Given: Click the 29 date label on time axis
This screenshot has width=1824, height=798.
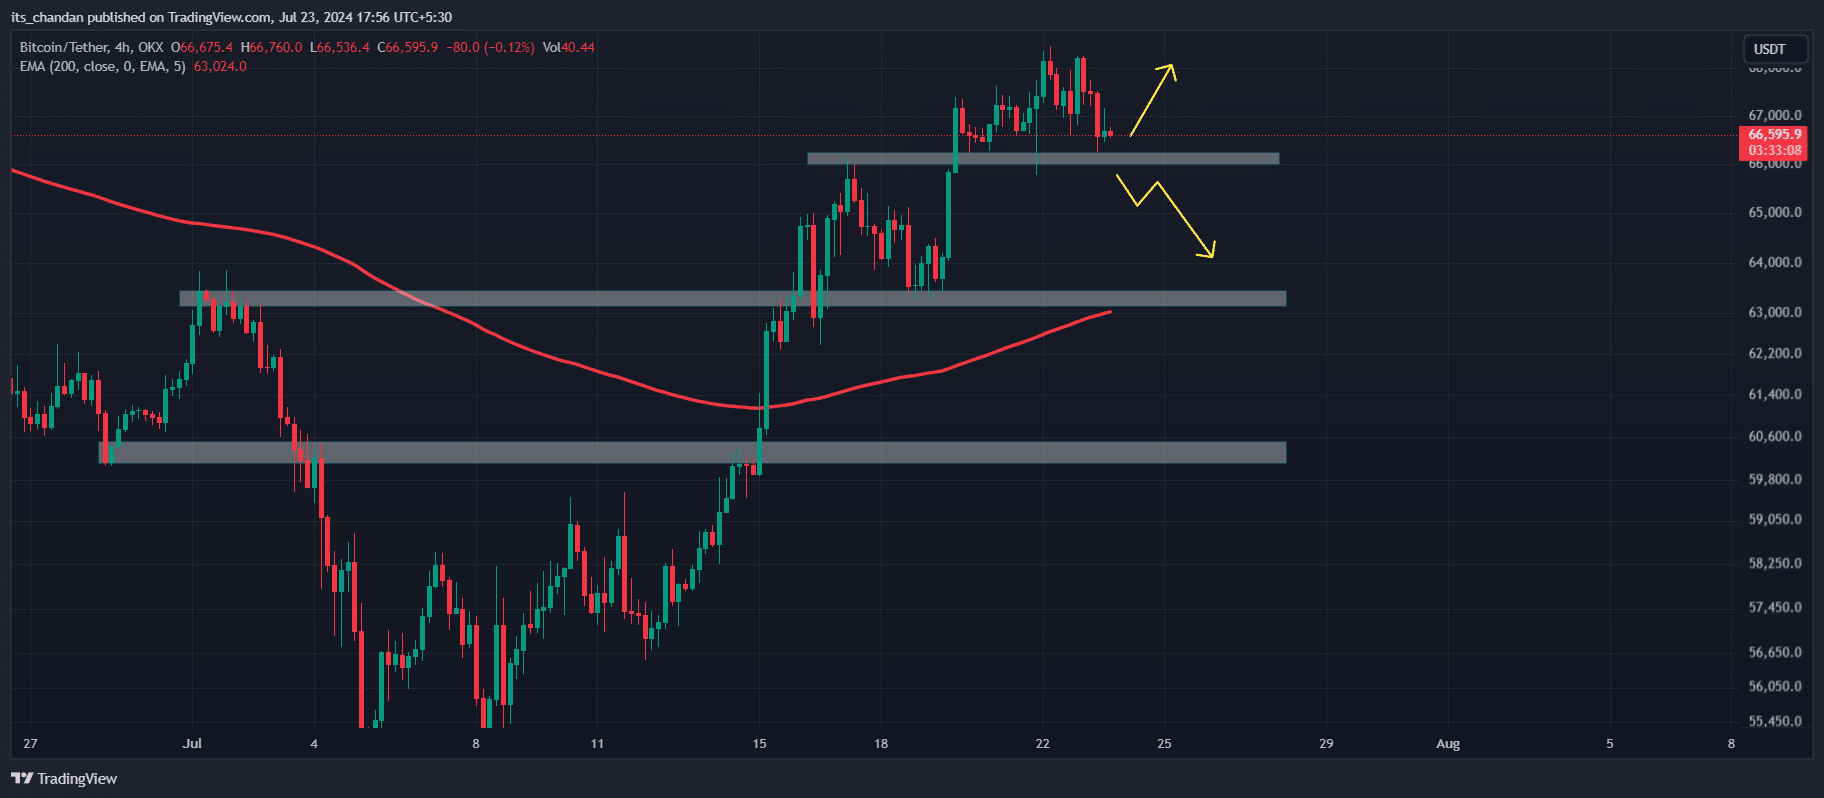Looking at the screenshot, I should pos(1326,743).
